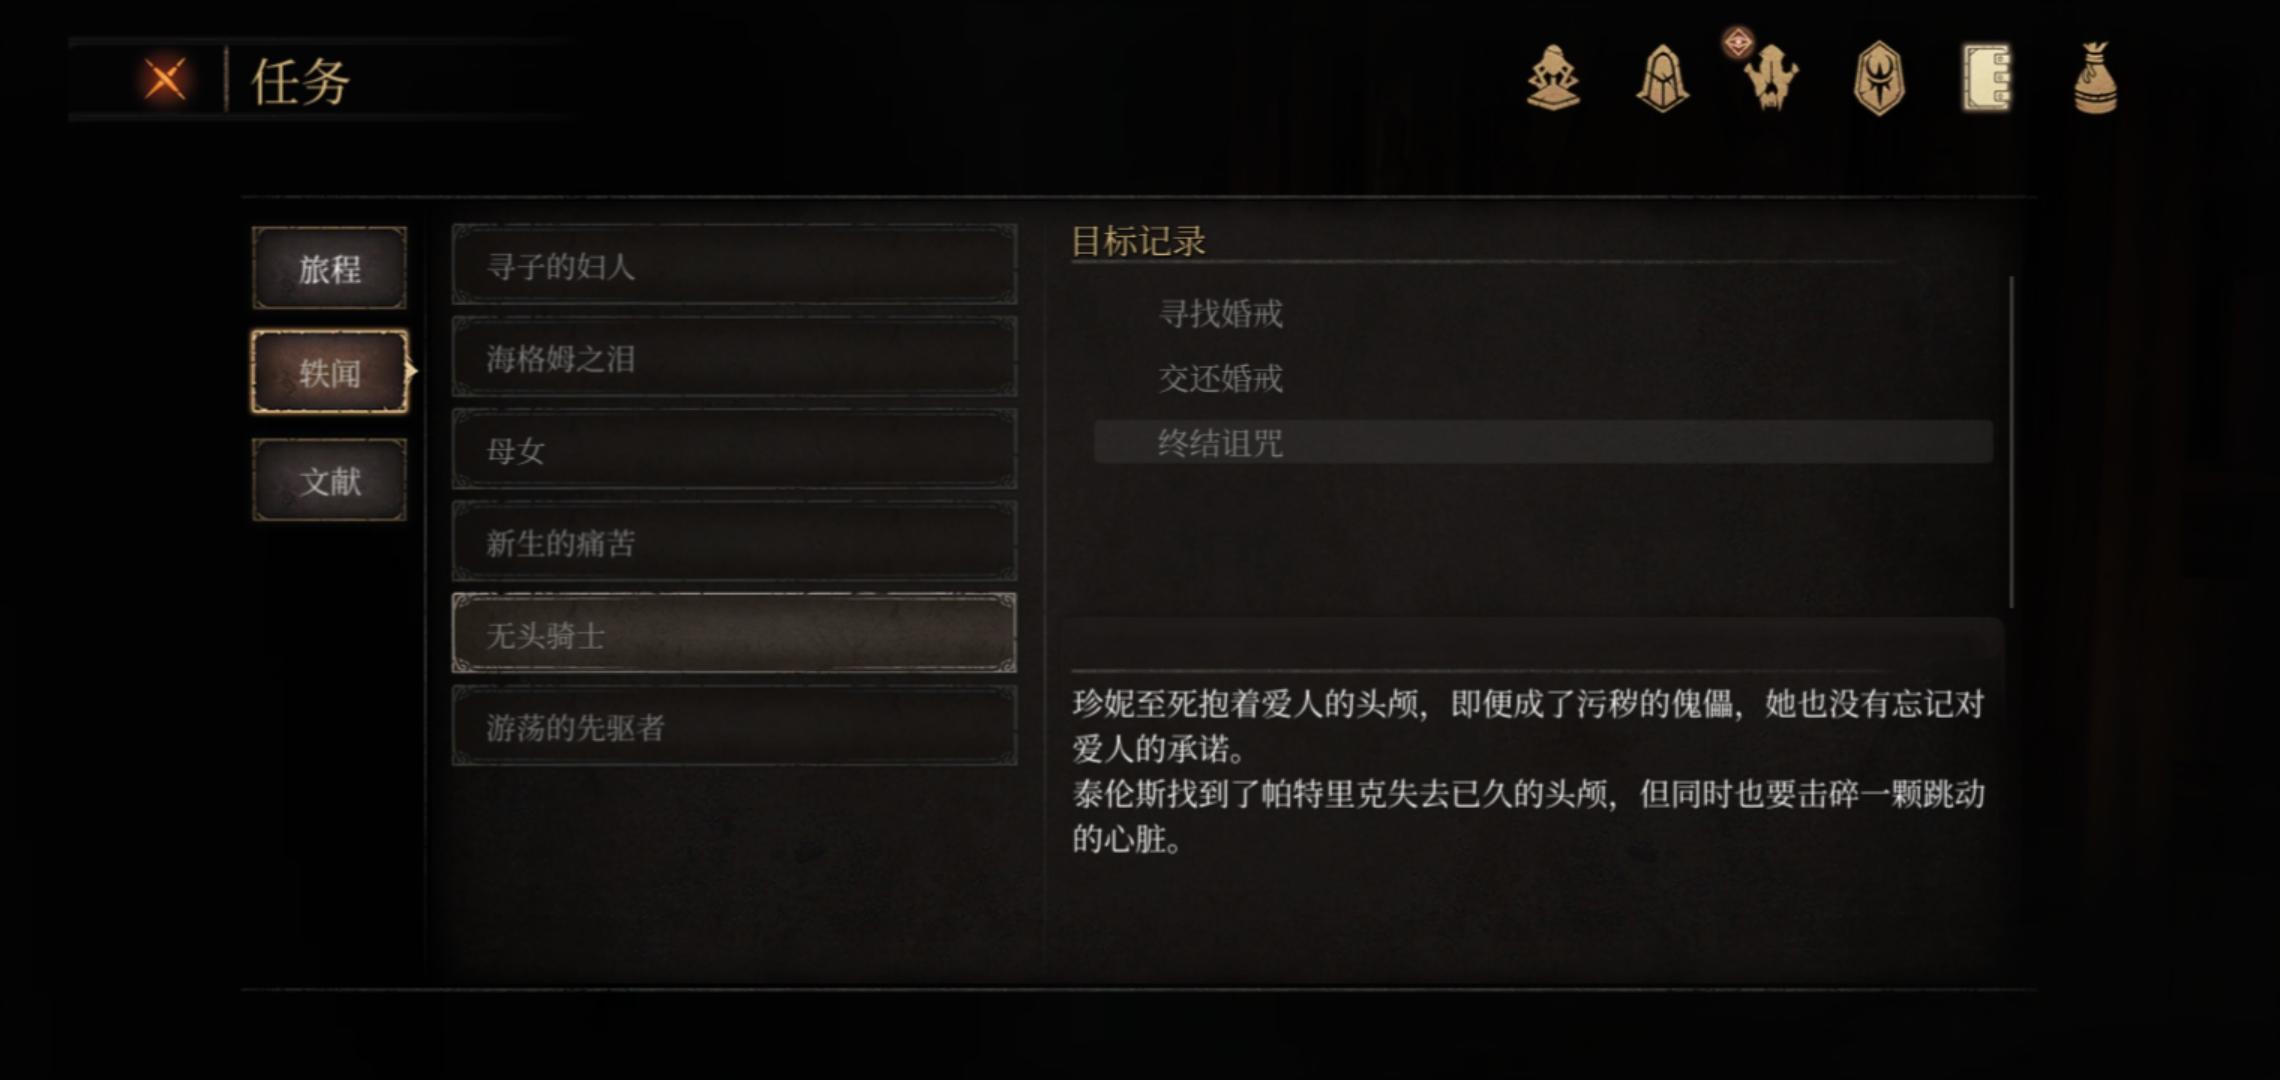This screenshot has height=1080, width=2280.
Task: Switch to the 旅程 tab
Action: 329,268
